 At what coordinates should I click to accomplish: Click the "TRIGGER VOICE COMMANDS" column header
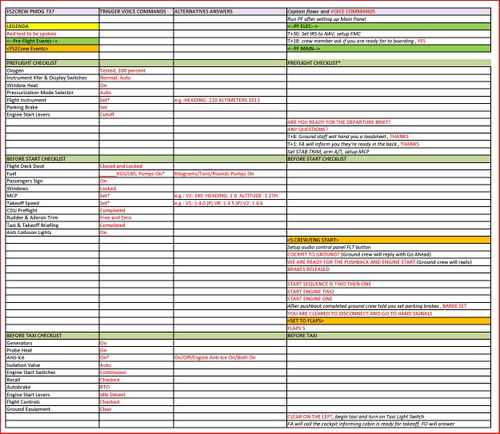pos(136,11)
